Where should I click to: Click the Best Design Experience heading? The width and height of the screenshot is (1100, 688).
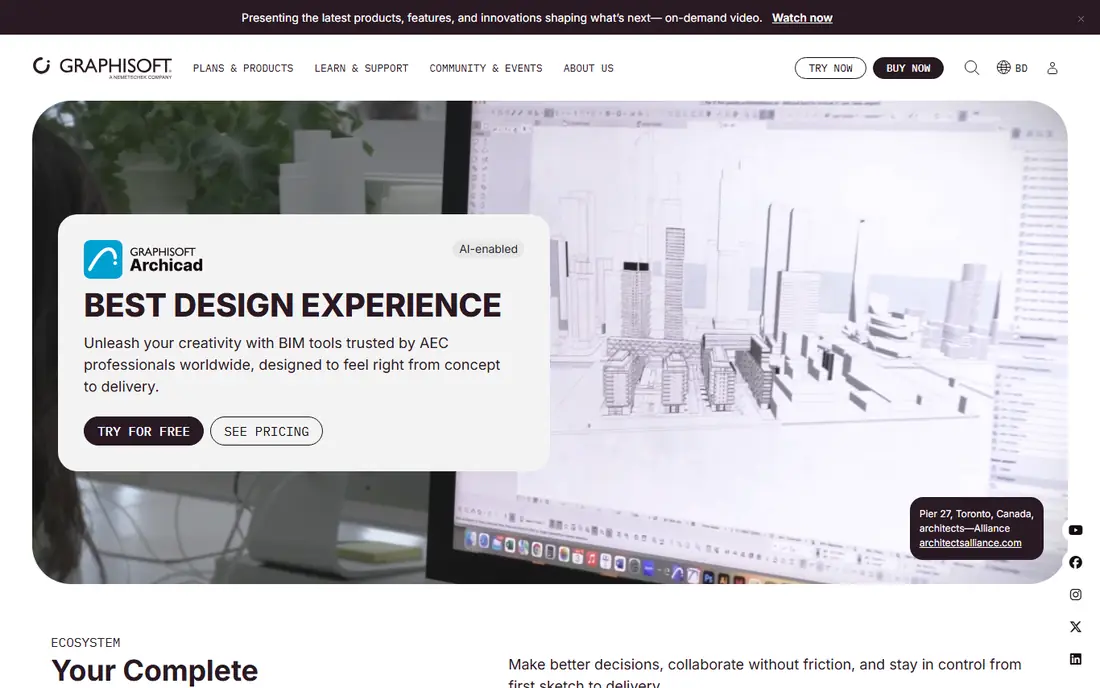click(x=293, y=305)
